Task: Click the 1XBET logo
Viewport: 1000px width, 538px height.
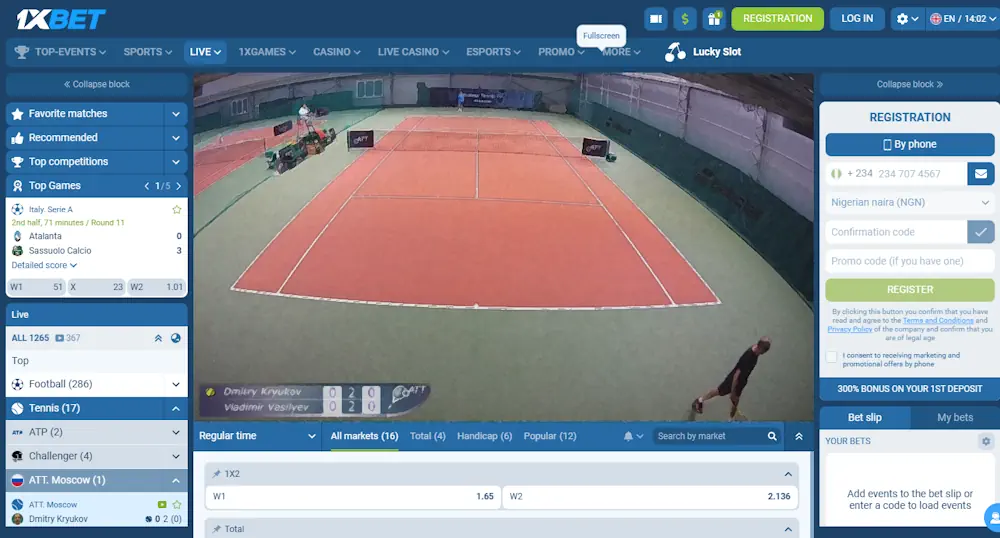Action: (61, 20)
